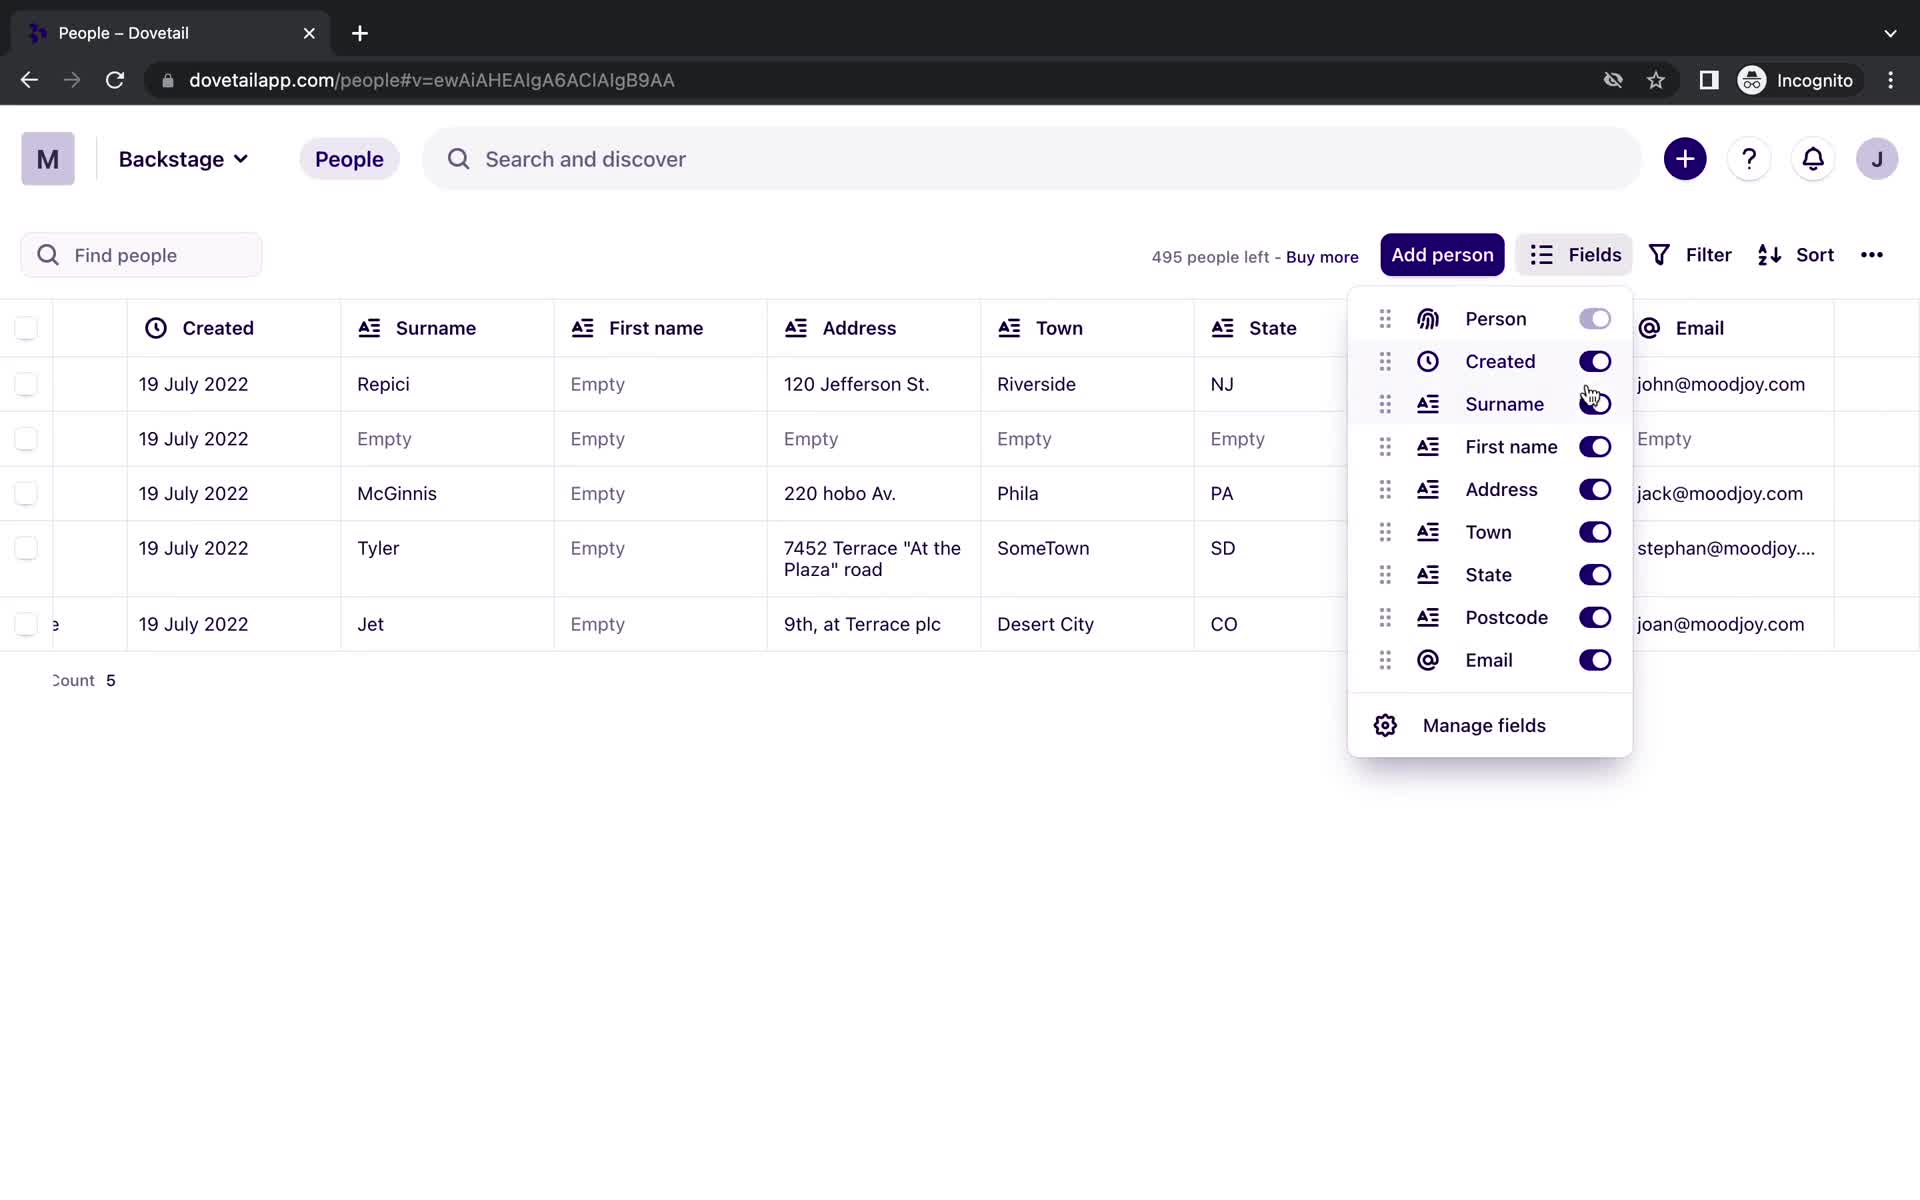The width and height of the screenshot is (1920, 1200).
Task: Select the People tab navigation item
Action: (350, 159)
